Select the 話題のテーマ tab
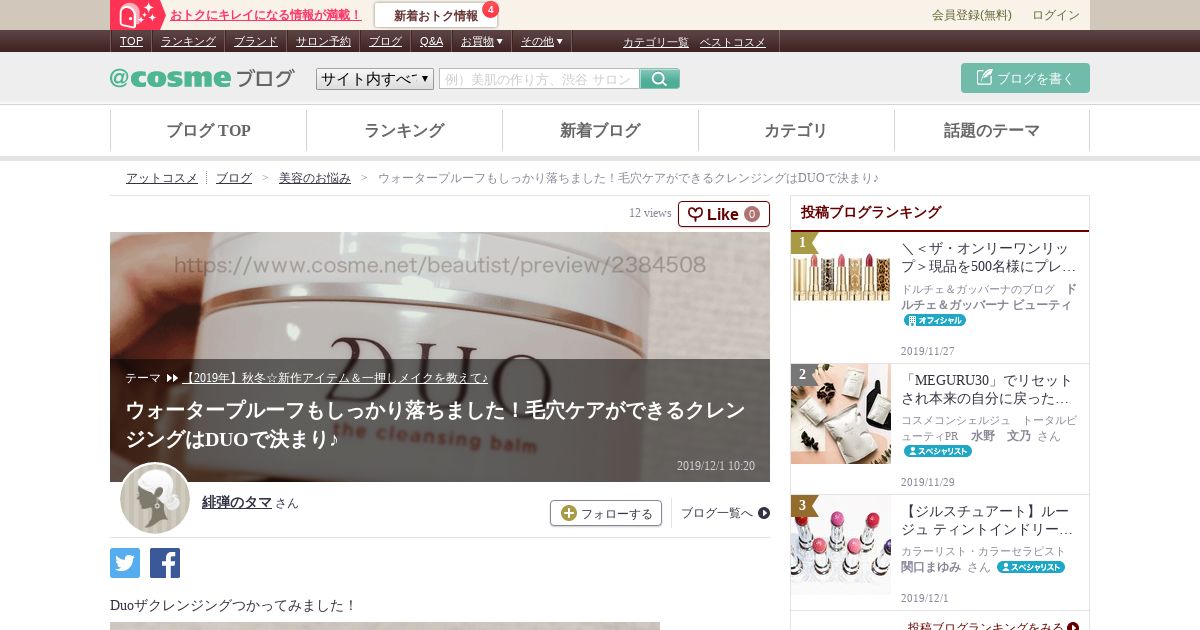1200x630 pixels. (x=992, y=131)
